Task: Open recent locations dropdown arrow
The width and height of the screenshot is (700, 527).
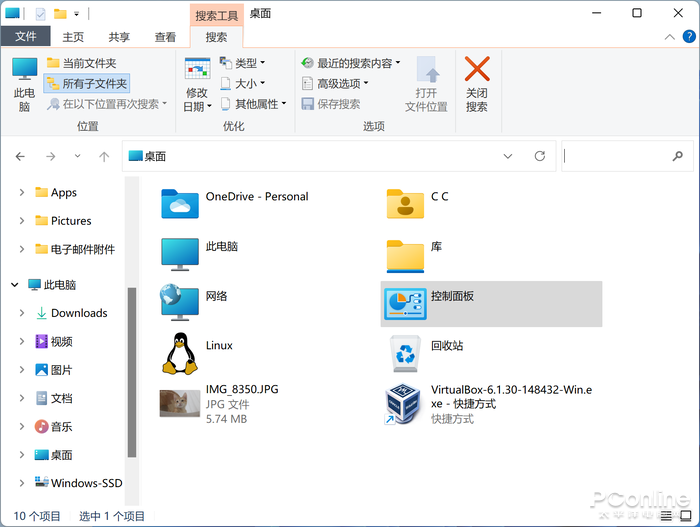Action: point(77,156)
